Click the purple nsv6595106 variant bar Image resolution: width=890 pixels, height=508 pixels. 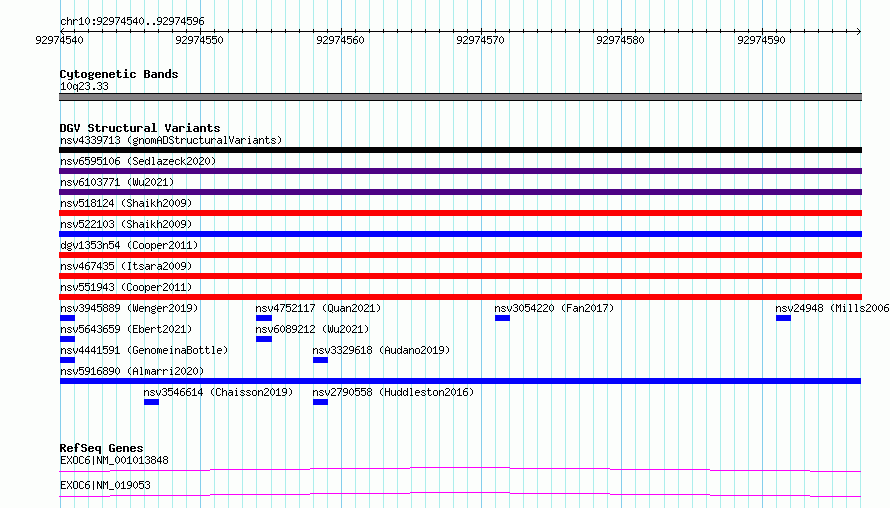[x=460, y=171]
